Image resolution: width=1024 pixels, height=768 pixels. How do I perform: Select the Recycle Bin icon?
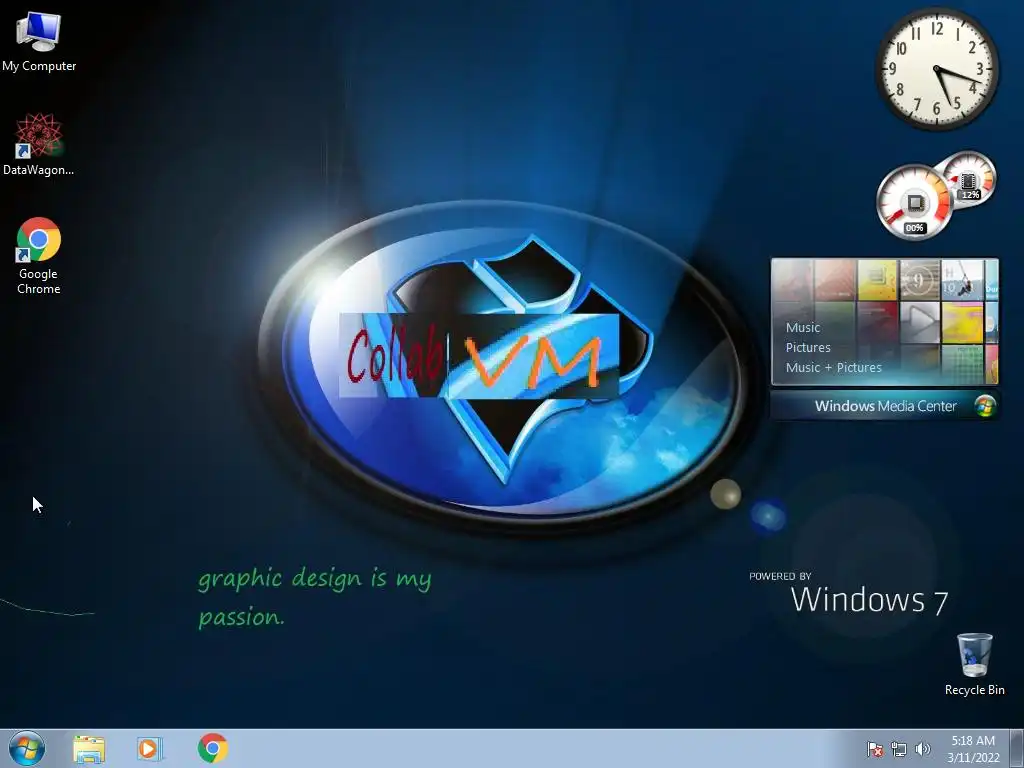974,664
